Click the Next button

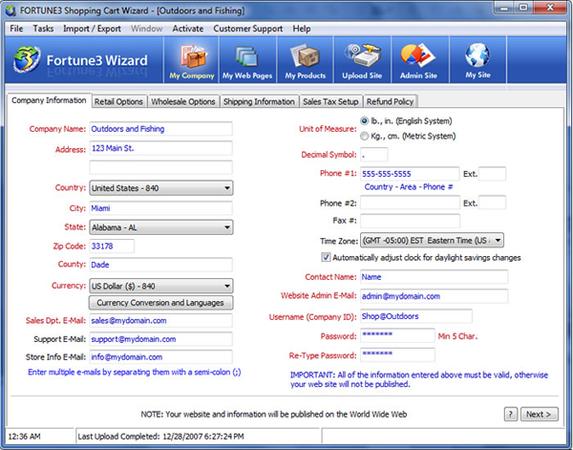(539, 414)
